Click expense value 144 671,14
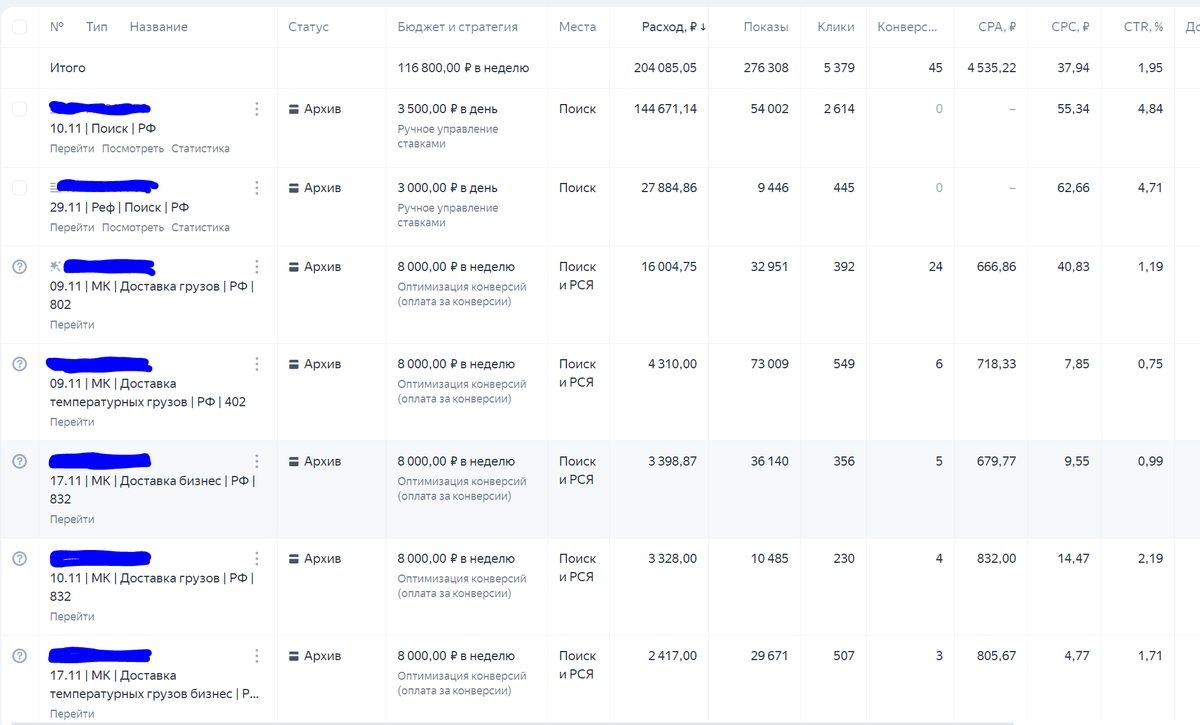 click(665, 109)
